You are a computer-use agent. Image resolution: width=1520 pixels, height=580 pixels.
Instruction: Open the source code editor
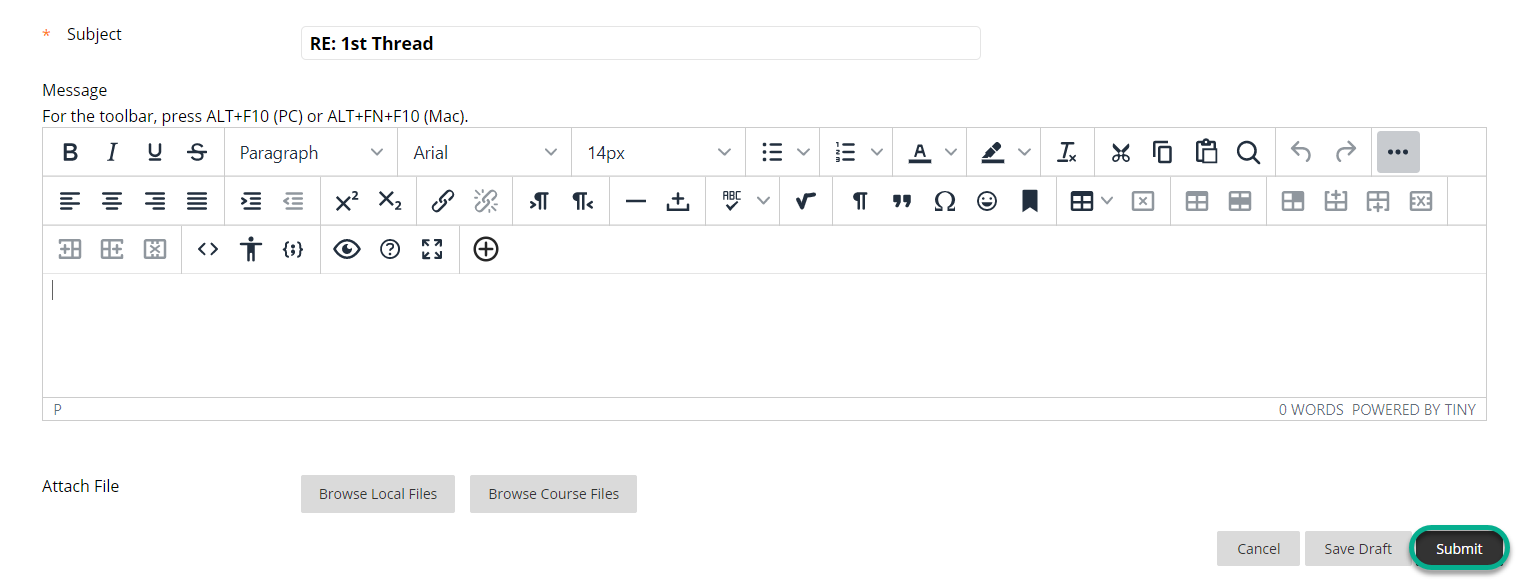point(208,249)
